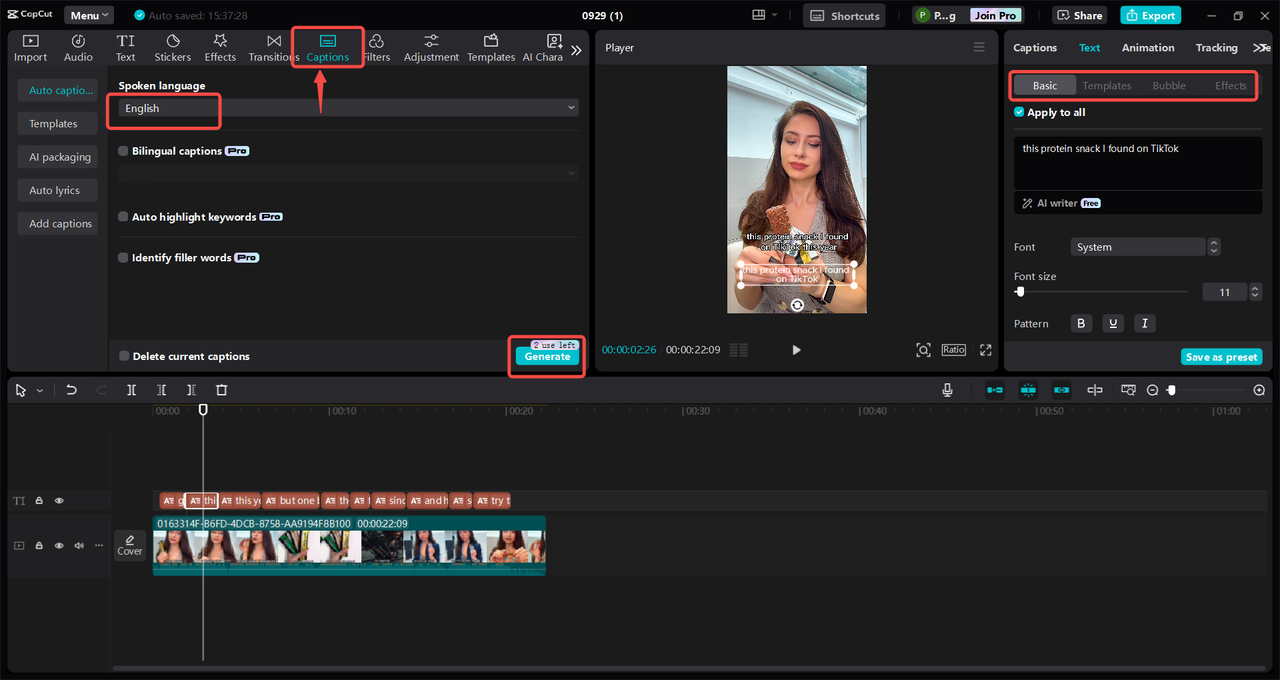Click the delete trash icon in timeline toolbar

[x=222, y=390]
